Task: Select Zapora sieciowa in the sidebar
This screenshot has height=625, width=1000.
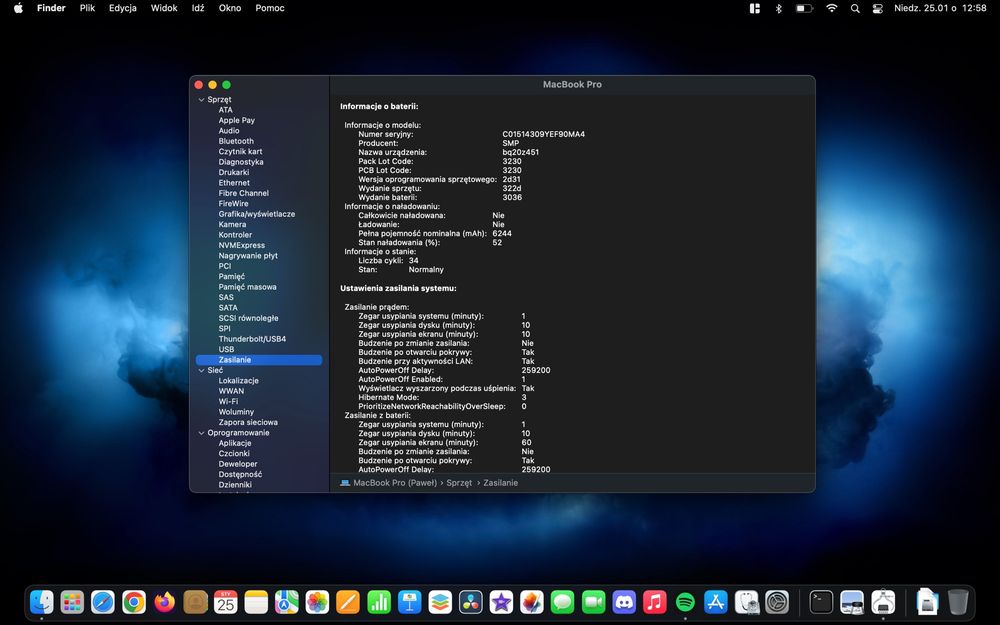Action: coord(248,422)
